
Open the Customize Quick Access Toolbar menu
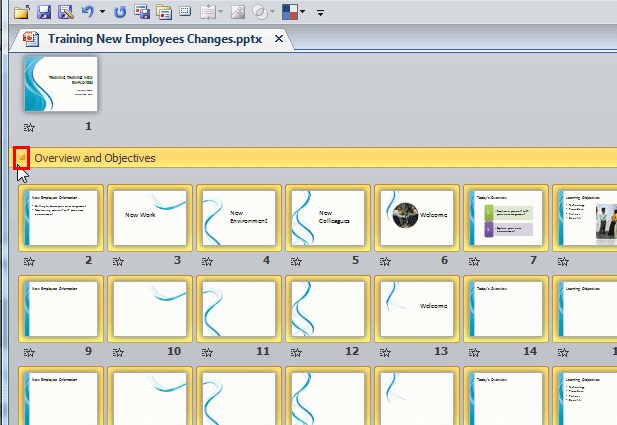pos(320,13)
